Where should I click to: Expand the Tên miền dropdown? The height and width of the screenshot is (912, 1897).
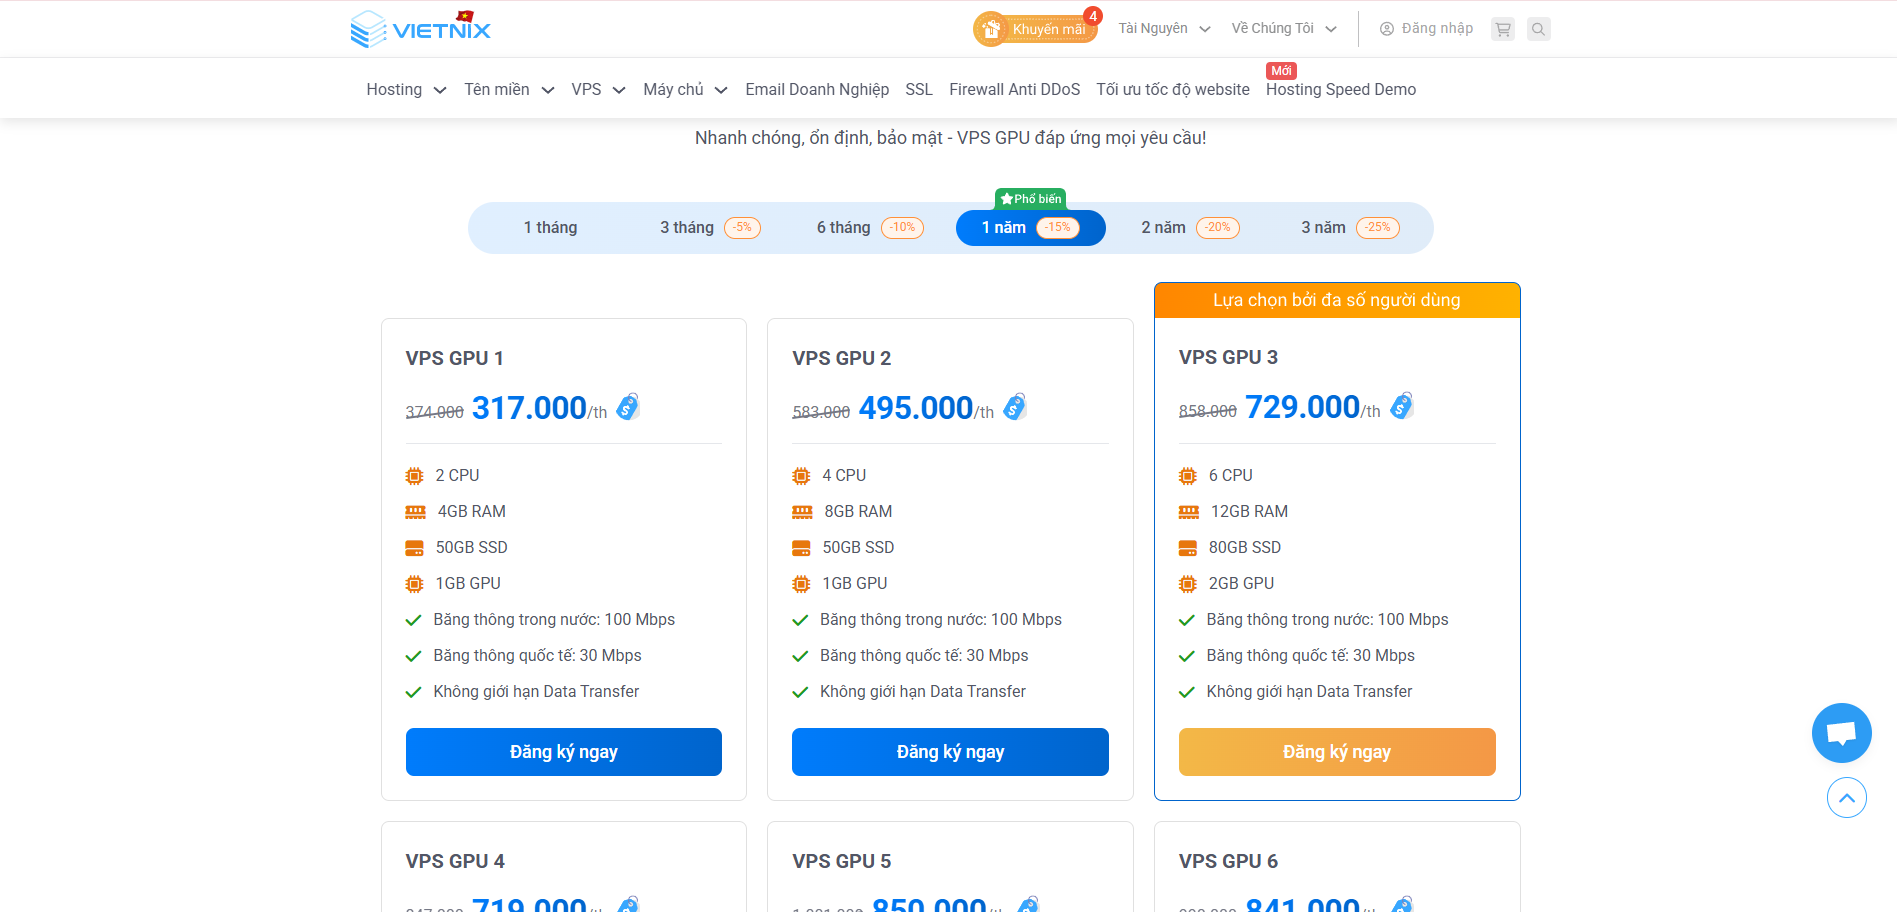coord(508,90)
